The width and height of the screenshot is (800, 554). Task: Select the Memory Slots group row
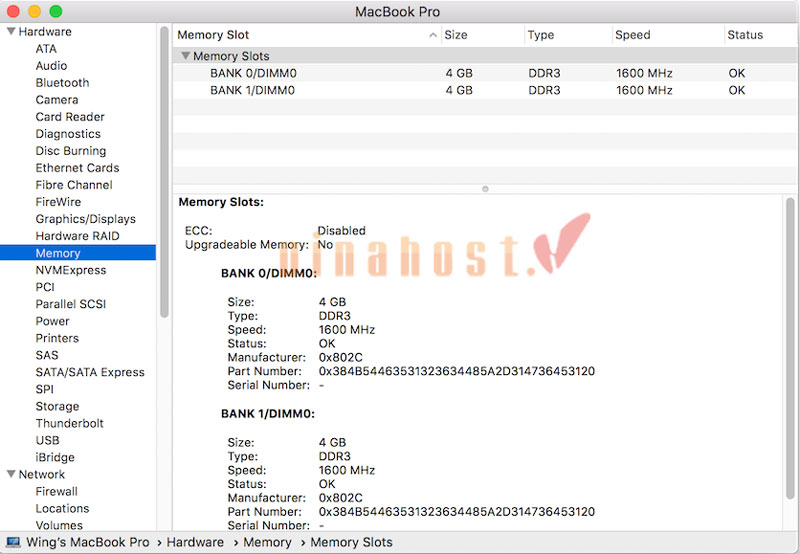[x=485, y=56]
